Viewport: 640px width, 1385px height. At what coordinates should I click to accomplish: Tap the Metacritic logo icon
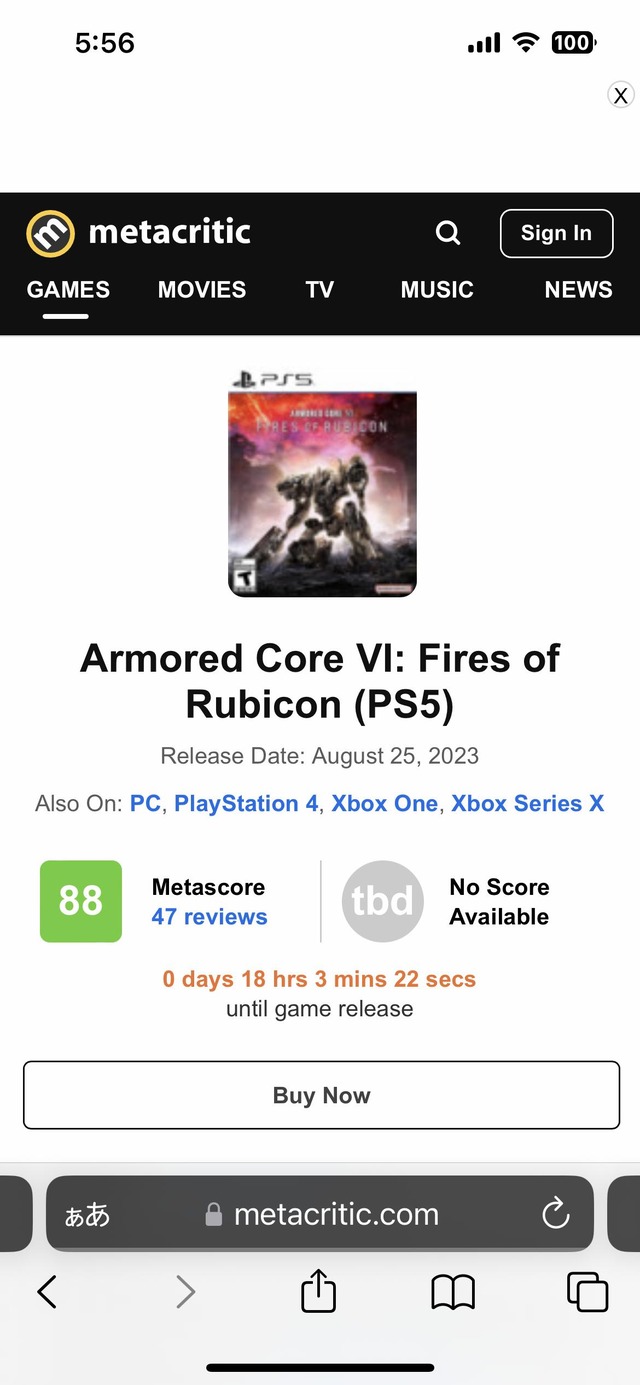50,234
